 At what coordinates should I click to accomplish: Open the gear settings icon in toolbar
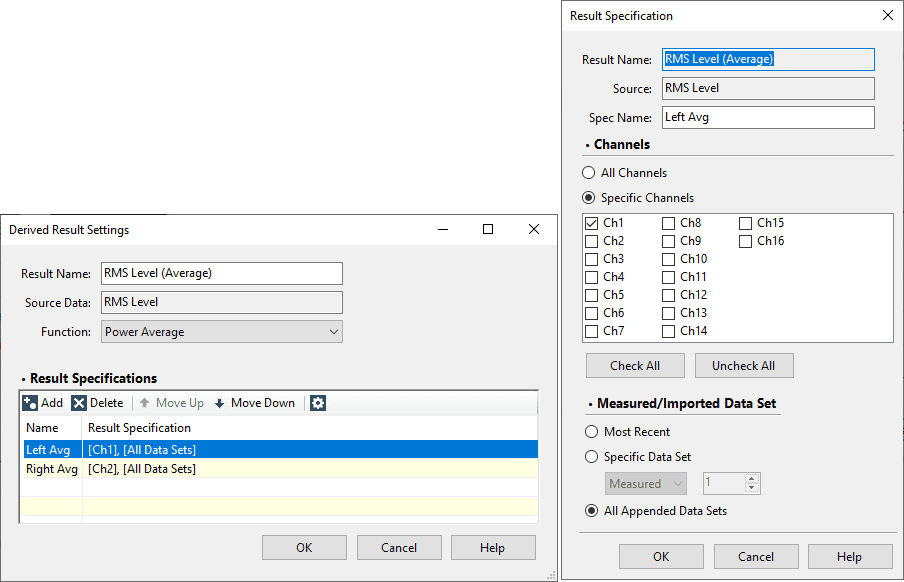(x=318, y=403)
